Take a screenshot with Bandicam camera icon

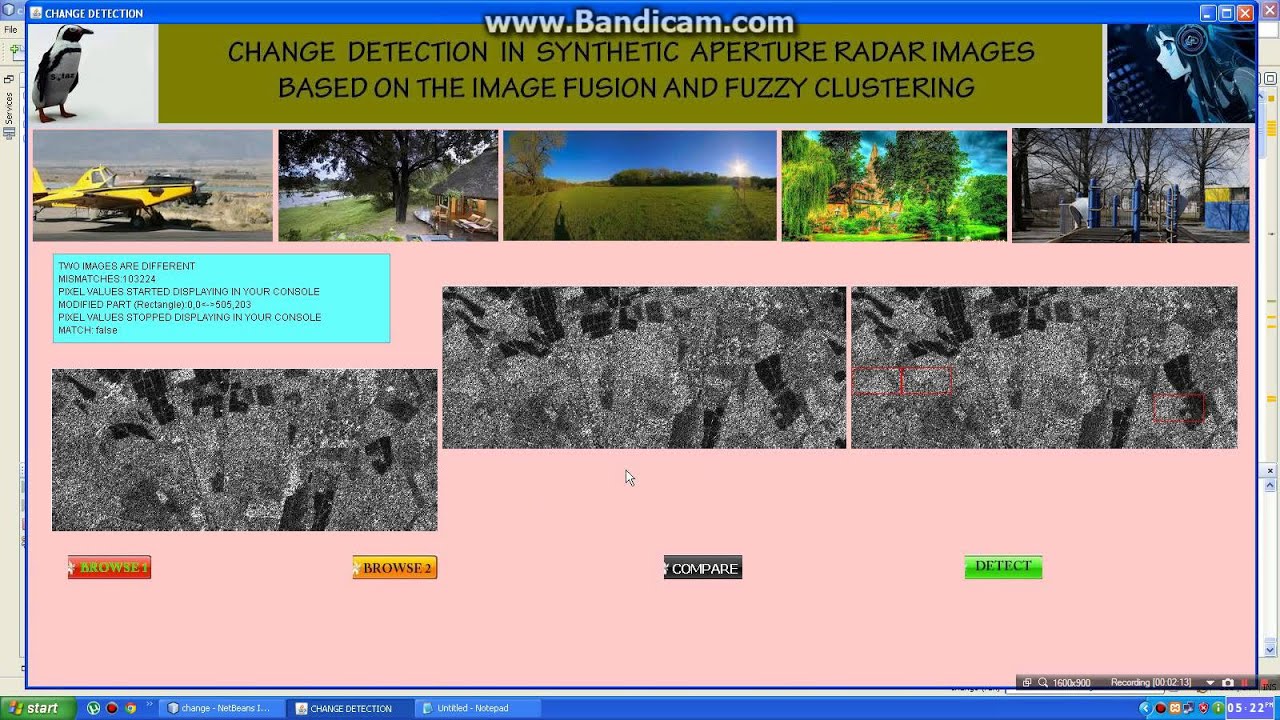coord(1228,683)
